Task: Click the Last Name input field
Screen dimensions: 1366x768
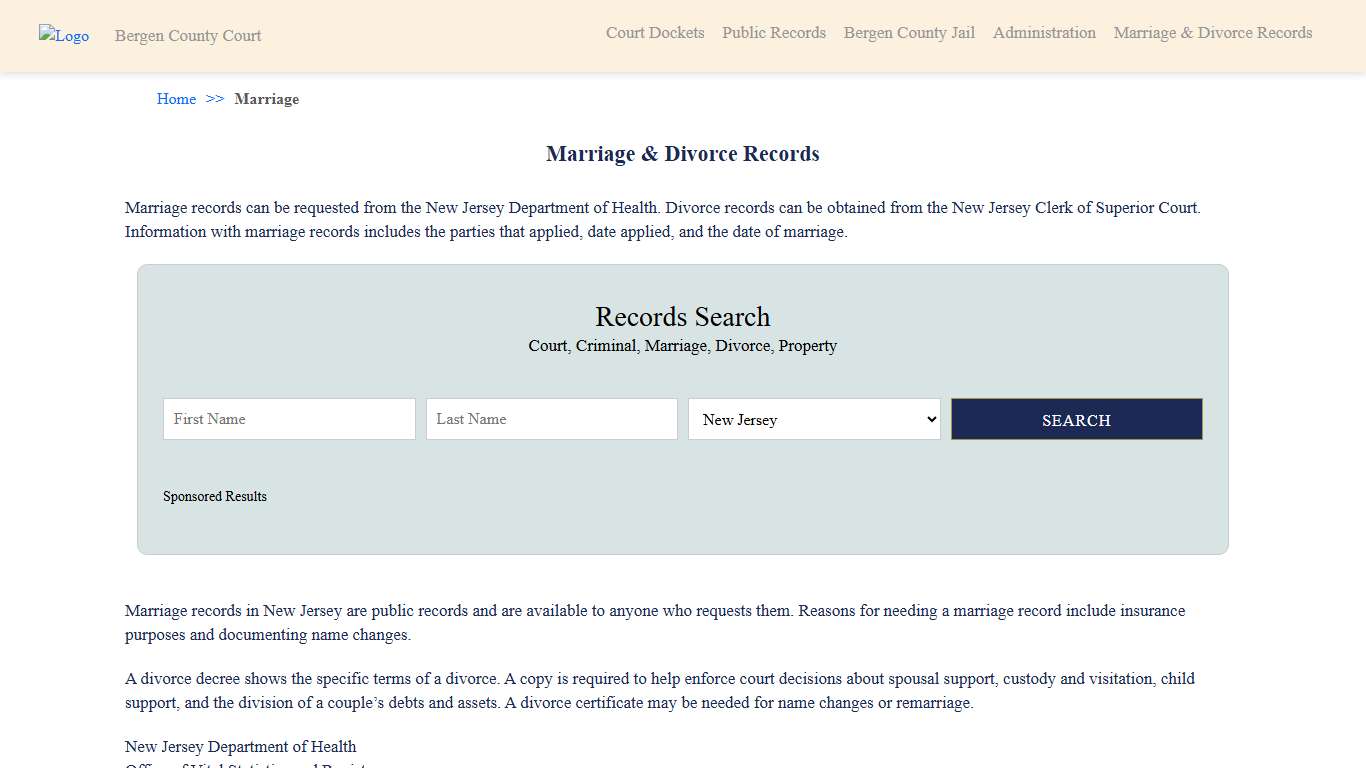Action: click(x=551, y=419)
